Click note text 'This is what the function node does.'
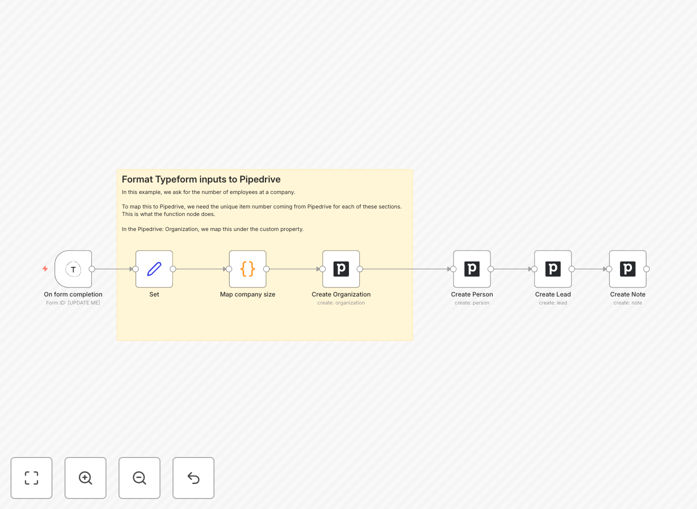The height and width of the screenshot is (509, 697). (x=168, y=214)
